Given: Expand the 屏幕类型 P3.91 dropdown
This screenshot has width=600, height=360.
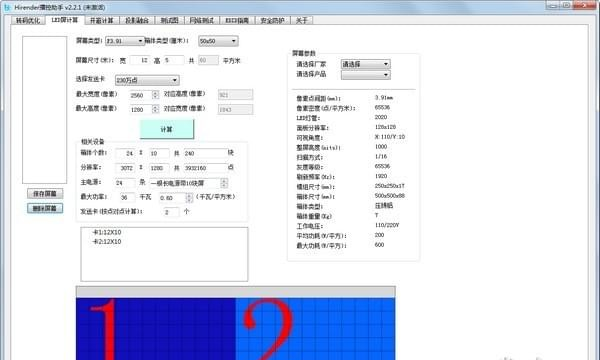Looking at the screenshot, I should [x=125, y=41].
